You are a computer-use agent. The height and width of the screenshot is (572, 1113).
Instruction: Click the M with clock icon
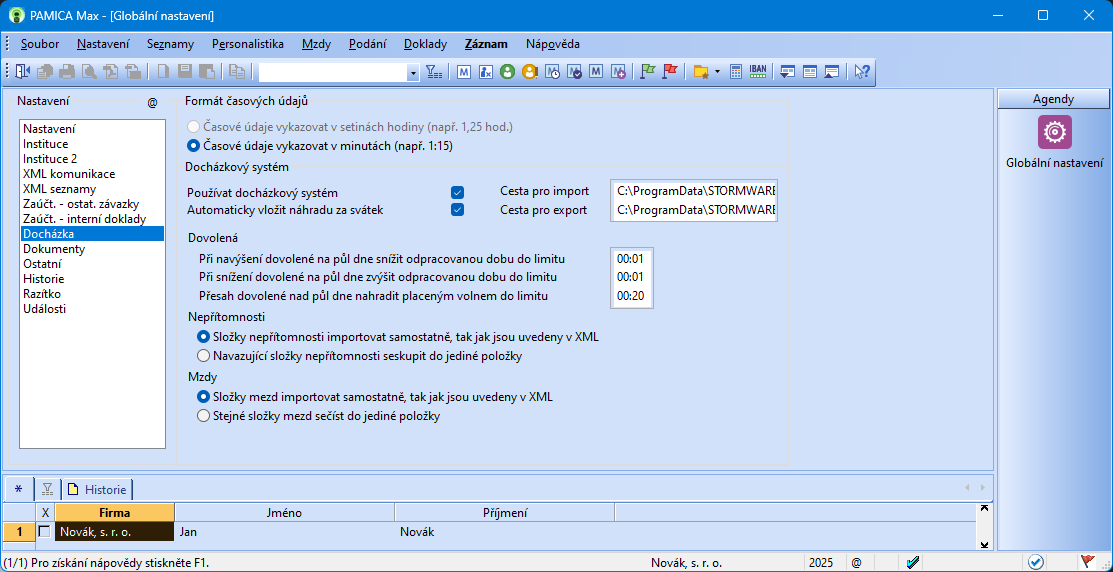[x=552, y=72]
